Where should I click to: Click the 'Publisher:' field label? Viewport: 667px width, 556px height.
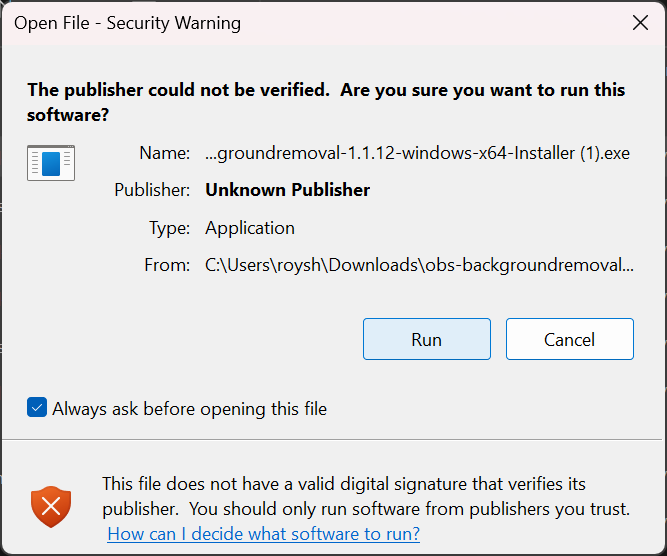(x=152, y=190)
